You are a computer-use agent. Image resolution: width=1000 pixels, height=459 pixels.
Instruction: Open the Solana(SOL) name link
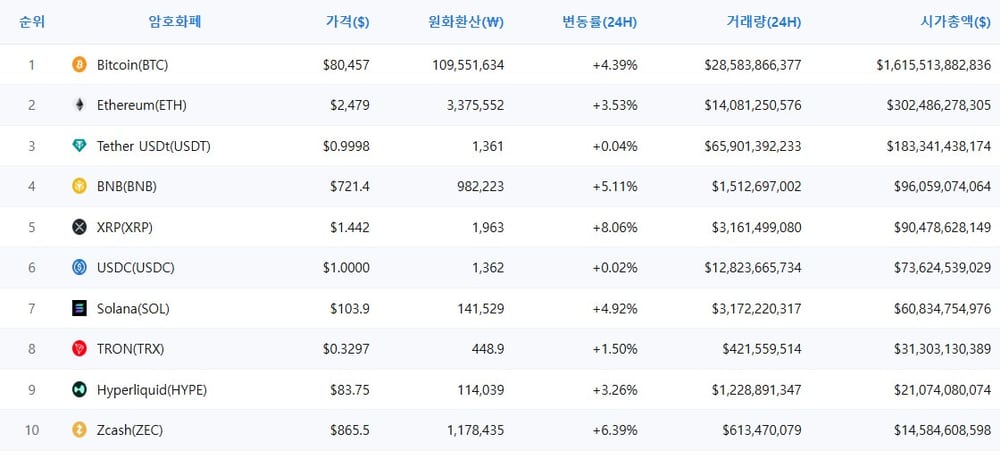coord(133,309)
